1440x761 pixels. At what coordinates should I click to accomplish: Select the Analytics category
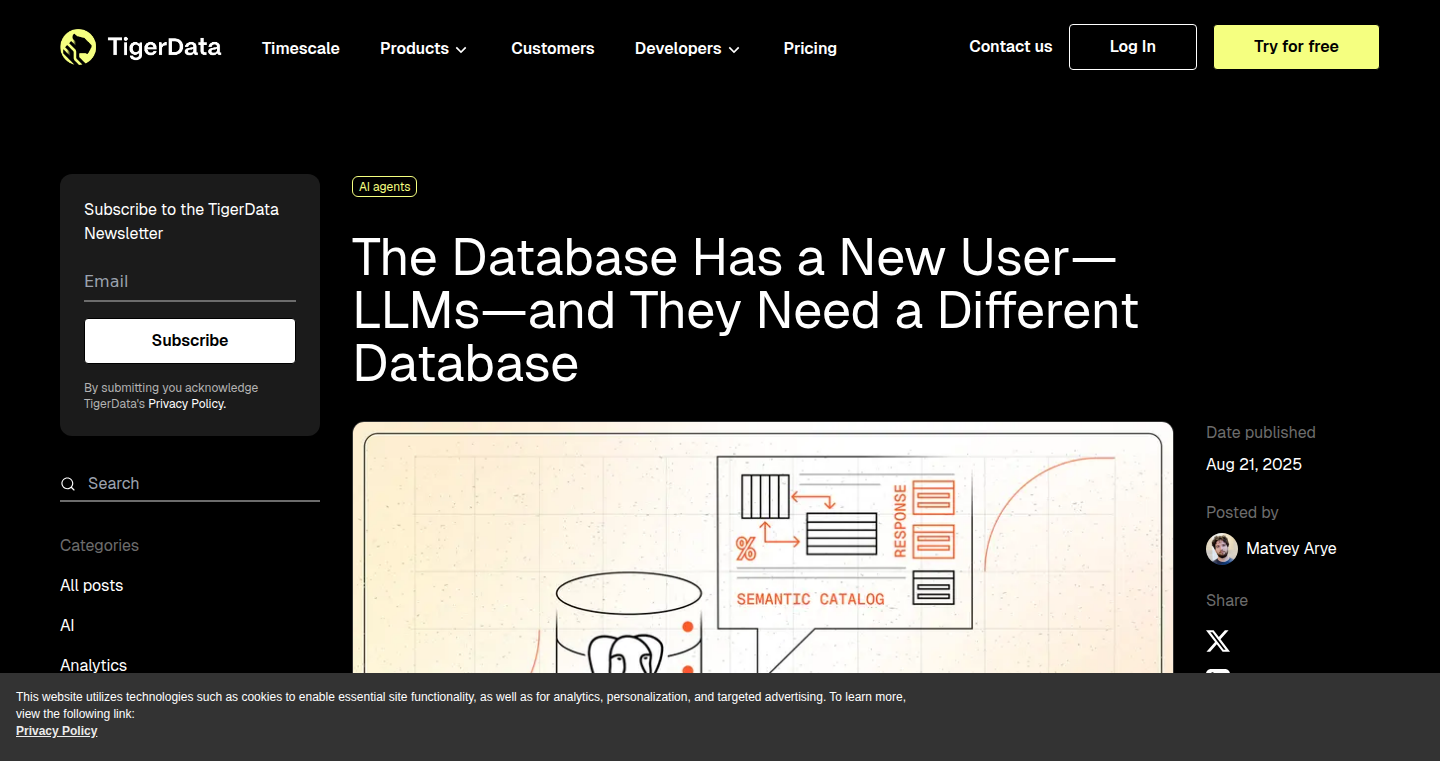[x=94, y=665]
